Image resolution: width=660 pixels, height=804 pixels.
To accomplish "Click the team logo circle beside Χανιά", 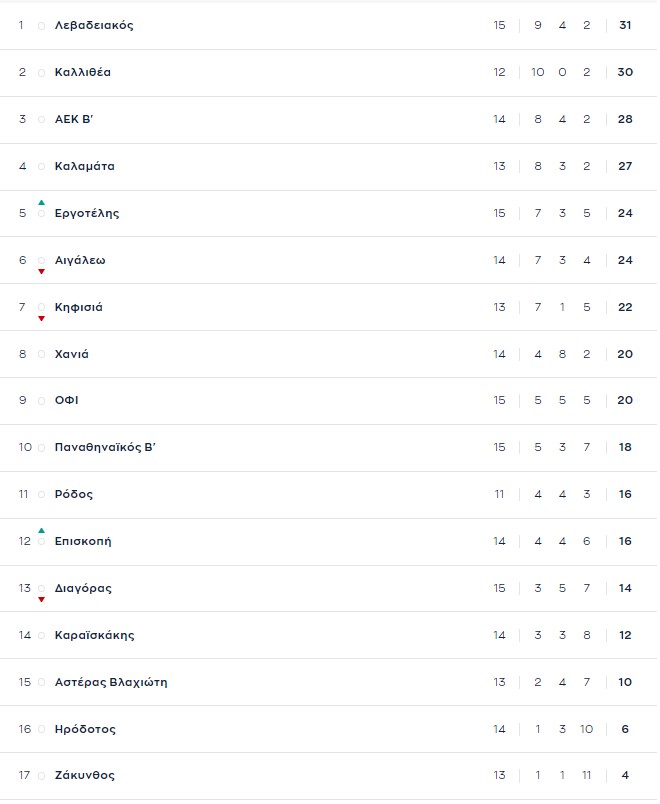I will point(42,354).
